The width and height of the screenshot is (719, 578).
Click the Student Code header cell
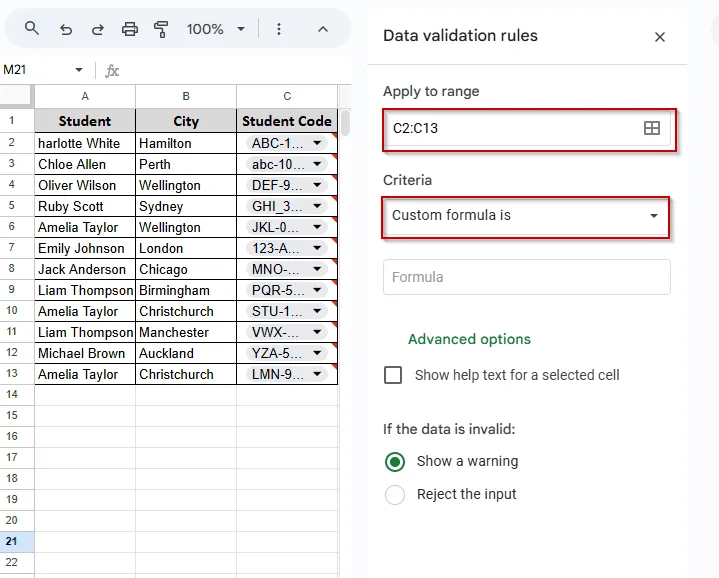coord(287,121)
